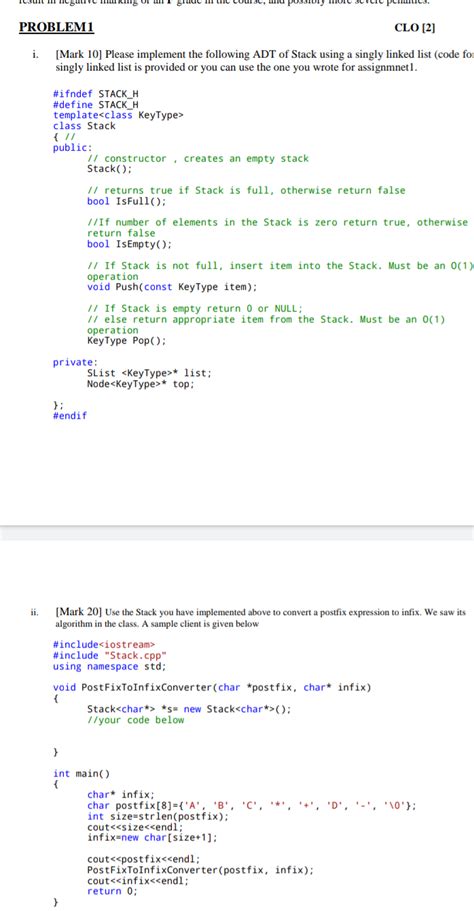Click the 'PostFixToInfixConverter(postfix, infix);' call
This screenshot has height=911, width=474.
(x=200, y=870)
